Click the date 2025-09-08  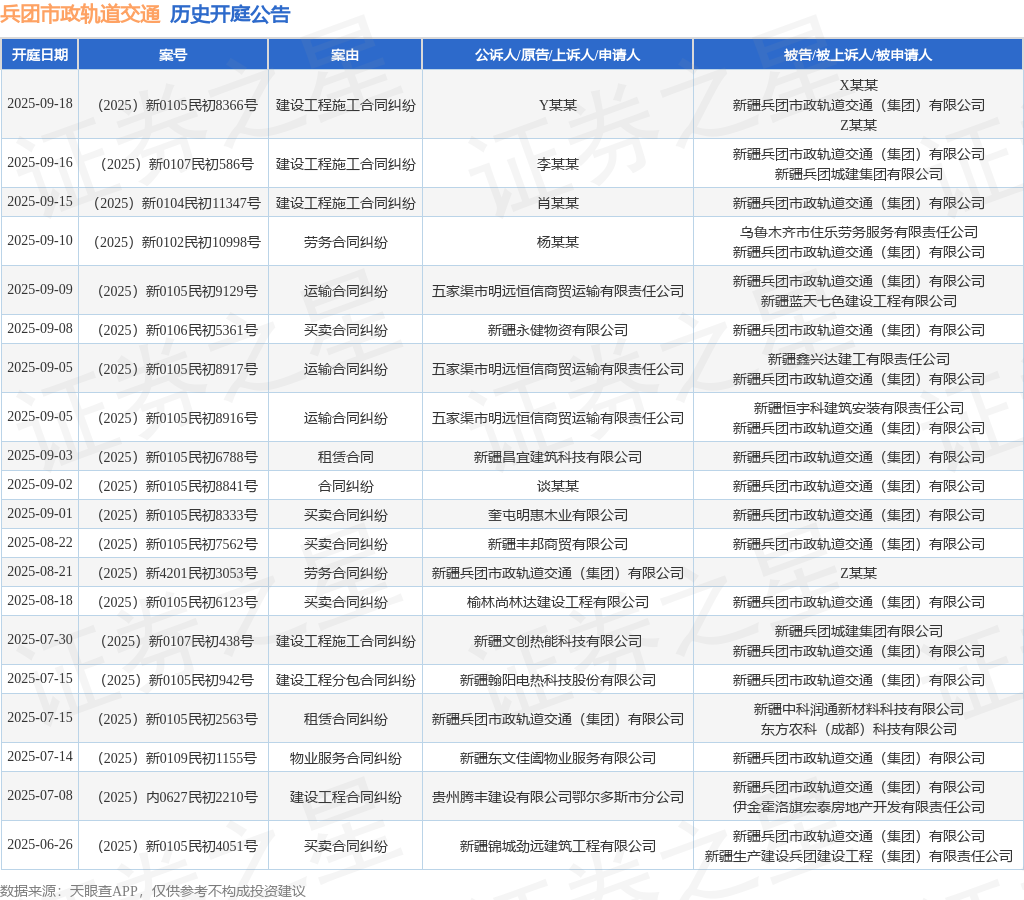tap(40, 329)
